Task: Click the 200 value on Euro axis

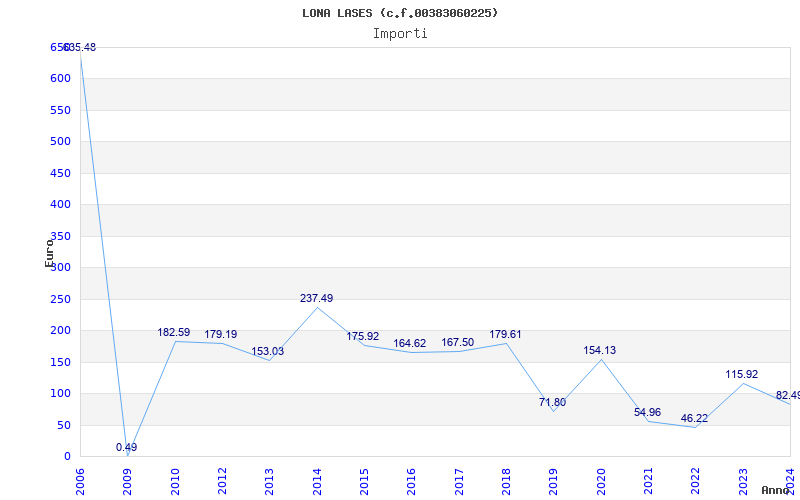Action: tap(60, 331)
